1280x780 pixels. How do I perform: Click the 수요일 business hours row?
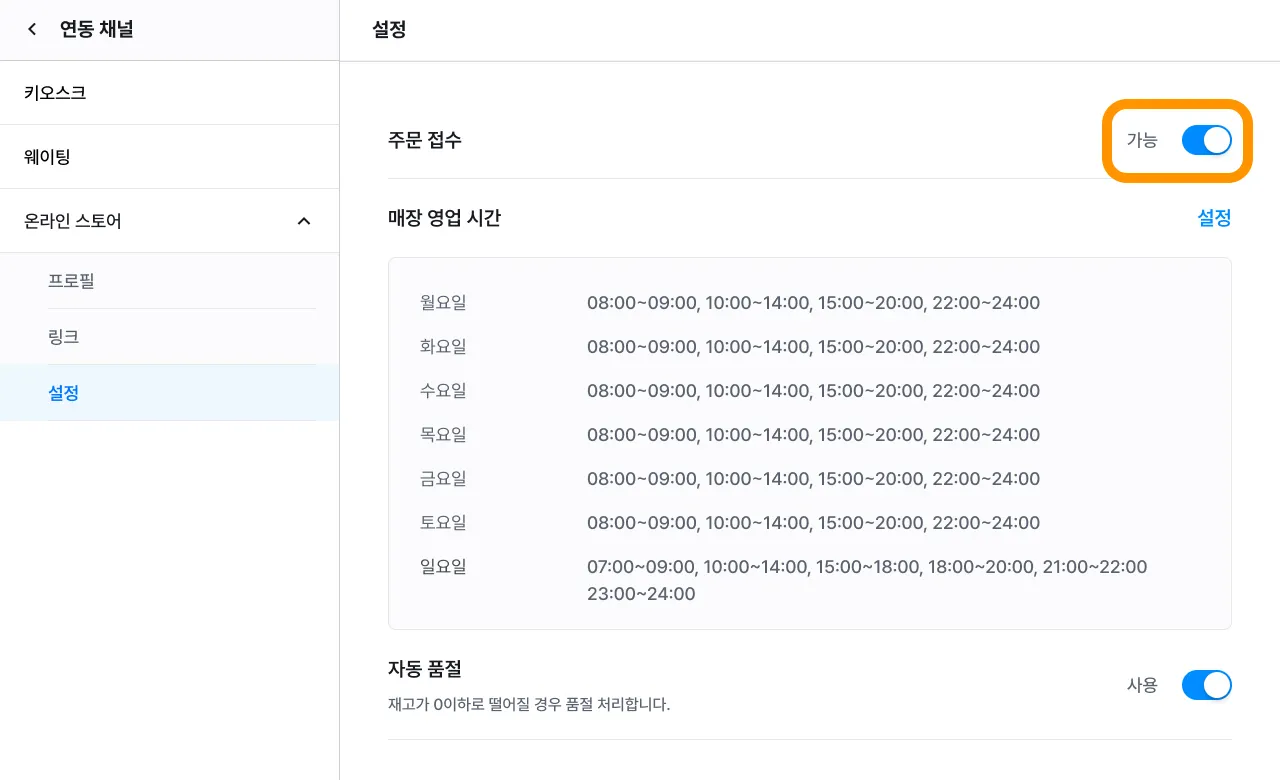pyautogui.click(x=813, y=391)
